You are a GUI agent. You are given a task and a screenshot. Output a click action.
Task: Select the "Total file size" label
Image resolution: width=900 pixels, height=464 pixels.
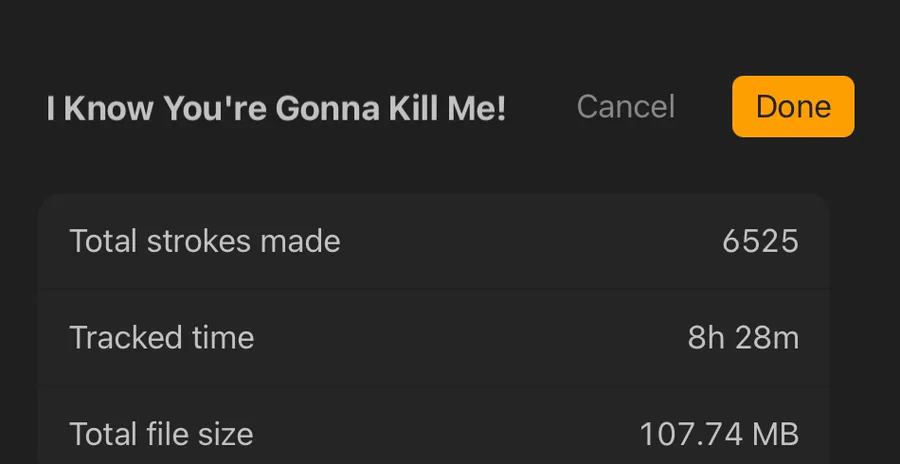pos(161,434)
